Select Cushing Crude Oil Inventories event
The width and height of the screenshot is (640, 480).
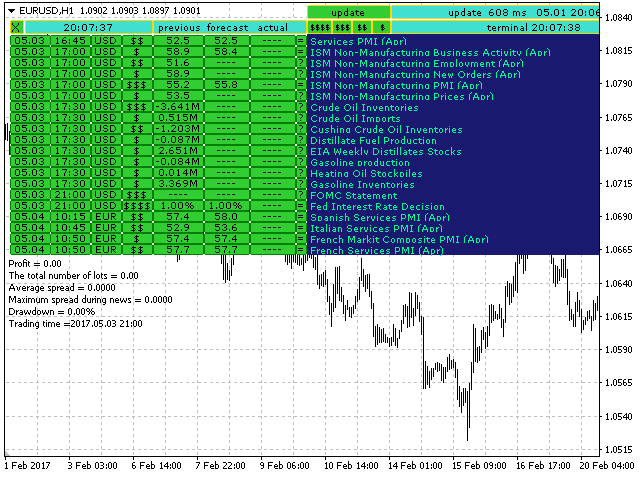(x=386, y=130)
